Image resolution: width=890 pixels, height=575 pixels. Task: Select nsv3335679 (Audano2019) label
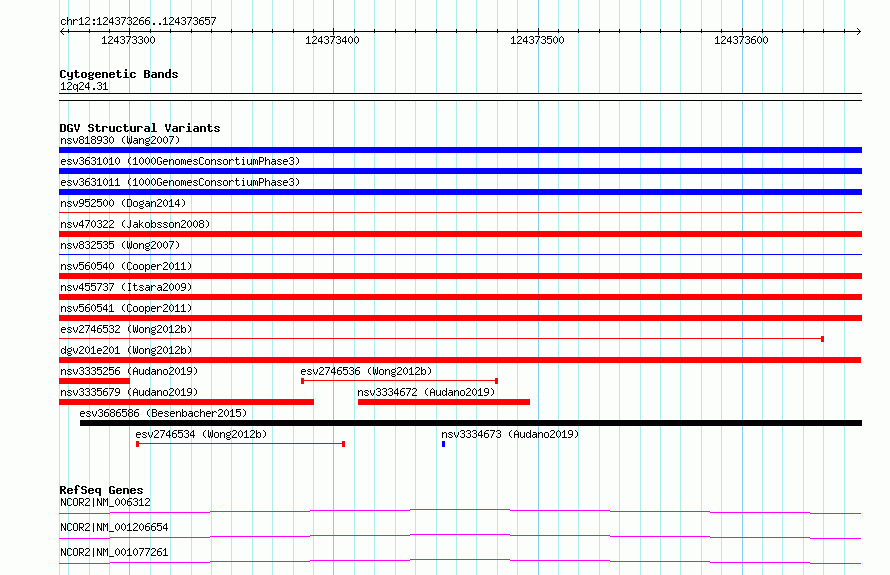[x=129, y=392]
